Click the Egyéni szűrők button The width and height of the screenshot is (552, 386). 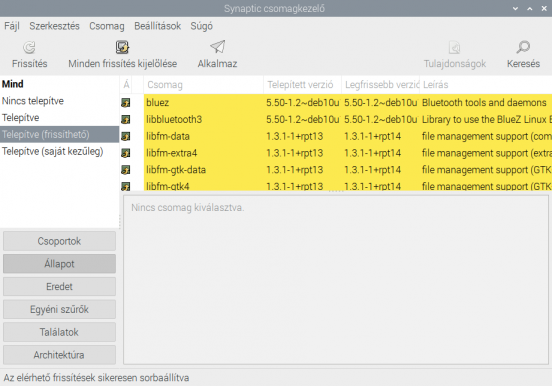(x=59, y=310)
